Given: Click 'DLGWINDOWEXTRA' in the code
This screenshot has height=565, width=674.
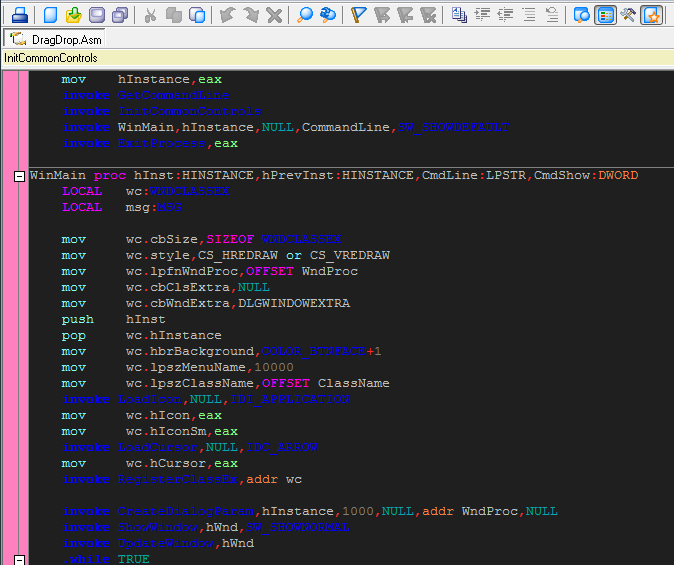Looking at the screenshot, I should pos(294,304).
